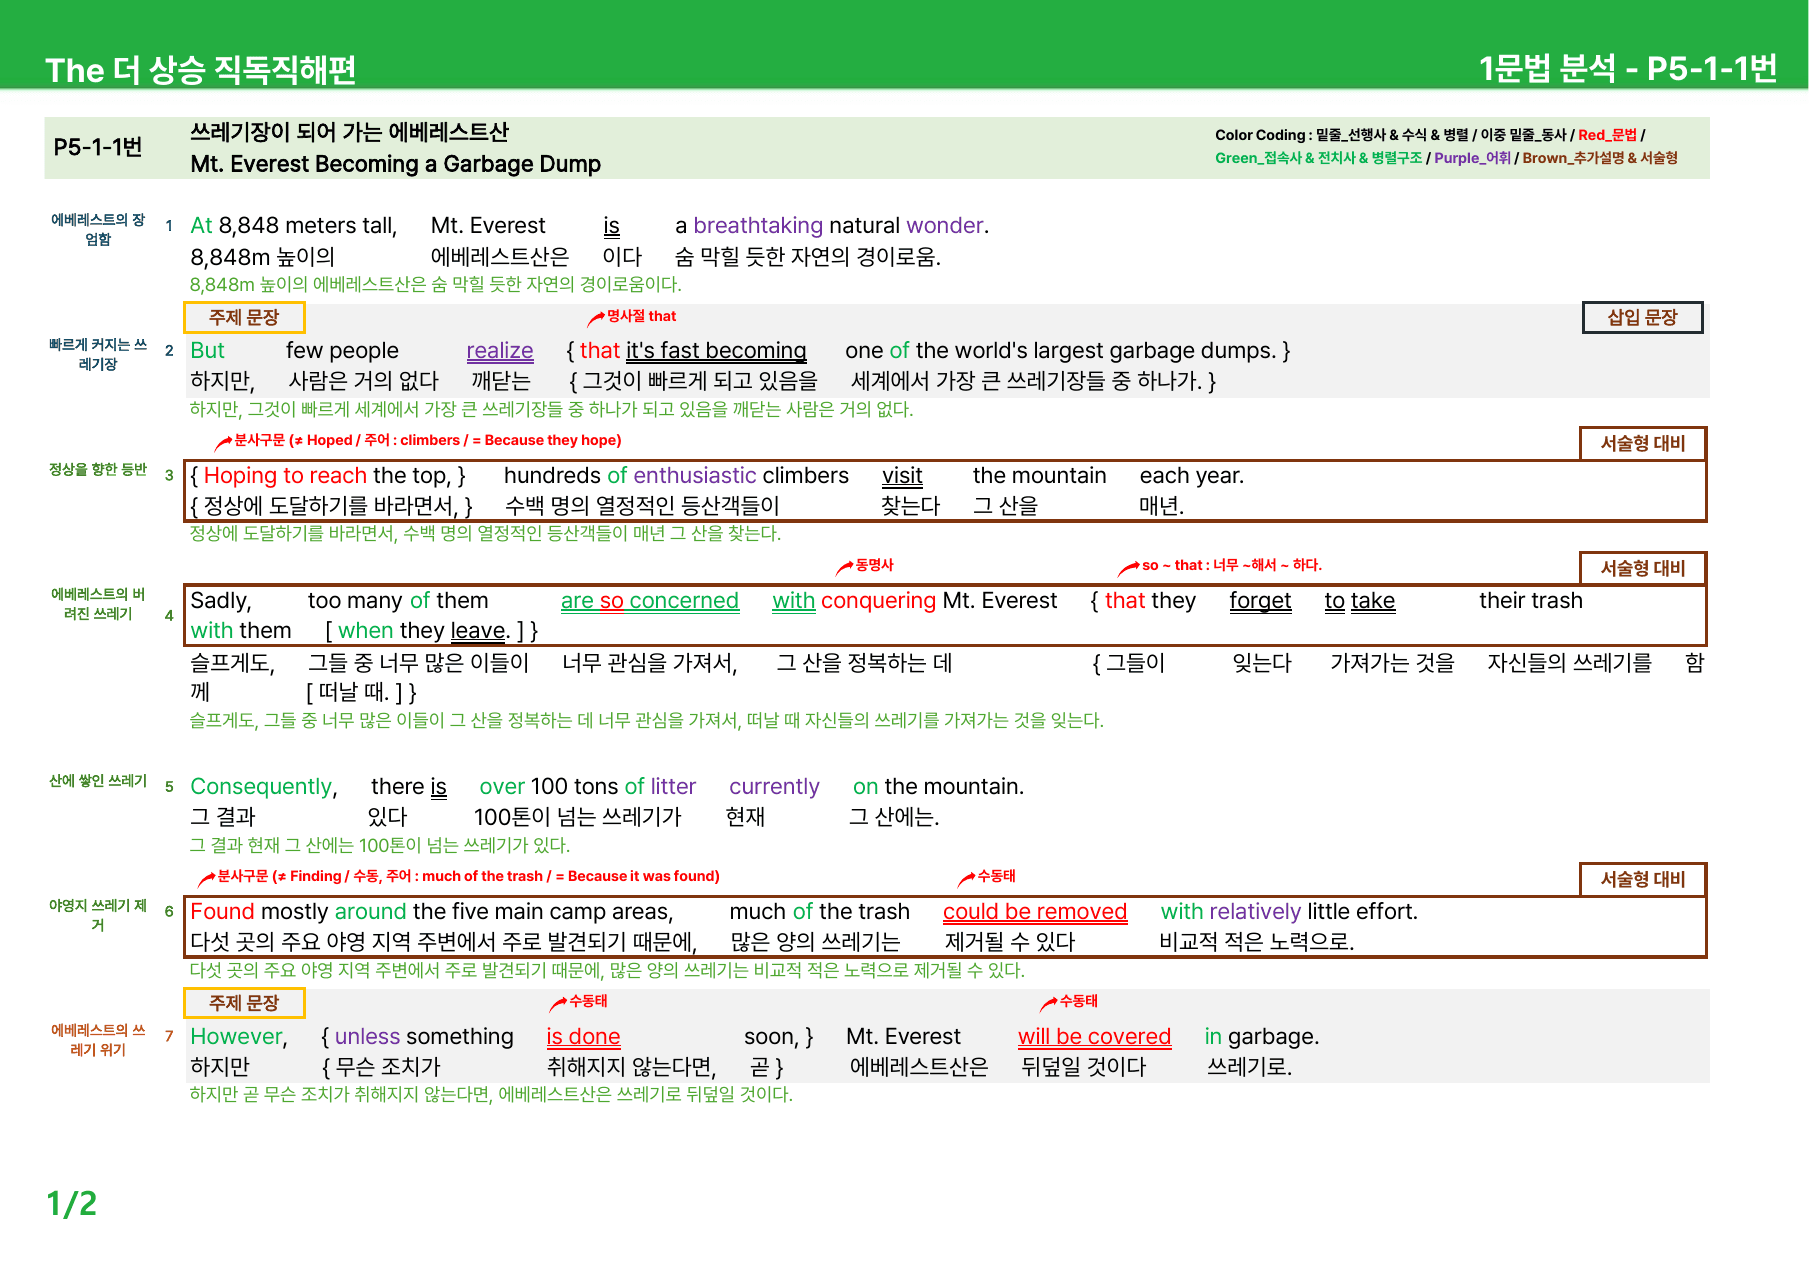Click the red underlined "is done"
This screenshot has height=1279, width=1809.
coord(584,1037)
